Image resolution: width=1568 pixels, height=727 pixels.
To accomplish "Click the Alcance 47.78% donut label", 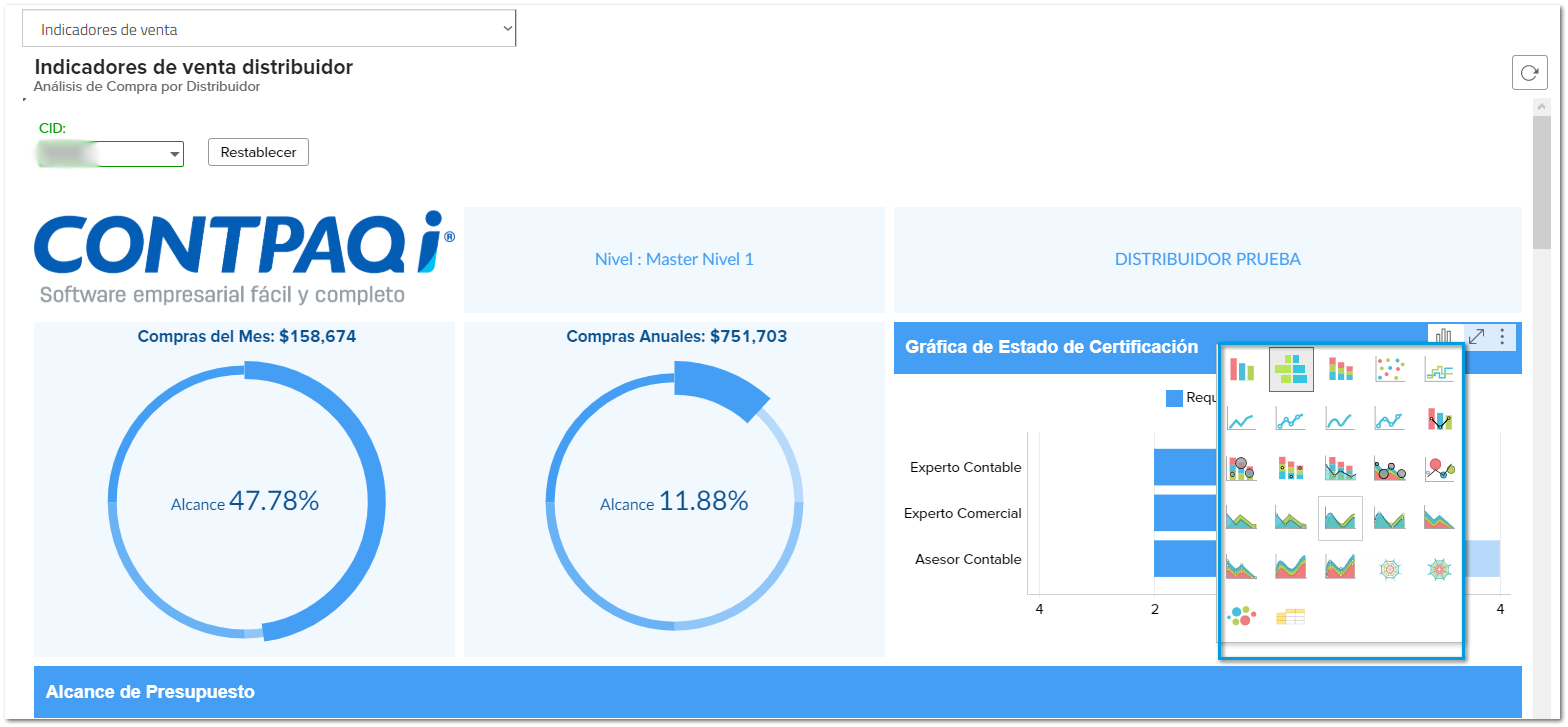I will coord(245,502).
